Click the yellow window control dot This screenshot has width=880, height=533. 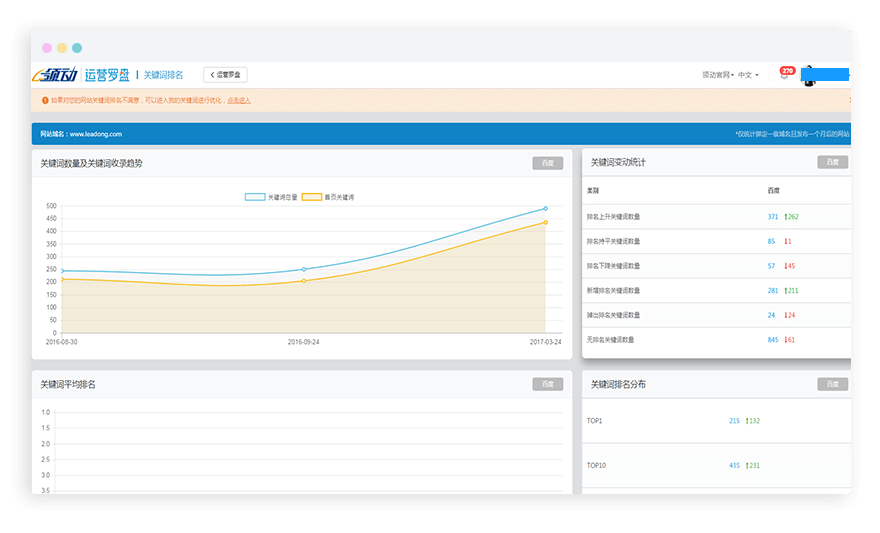[62, 48]
